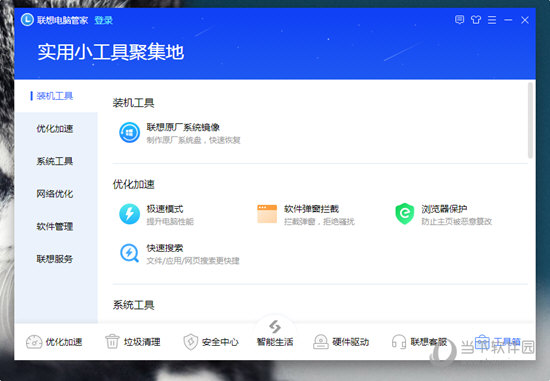Open the 浏览器保护 tool title
550x381 pixels.
[x=444, y=209]
